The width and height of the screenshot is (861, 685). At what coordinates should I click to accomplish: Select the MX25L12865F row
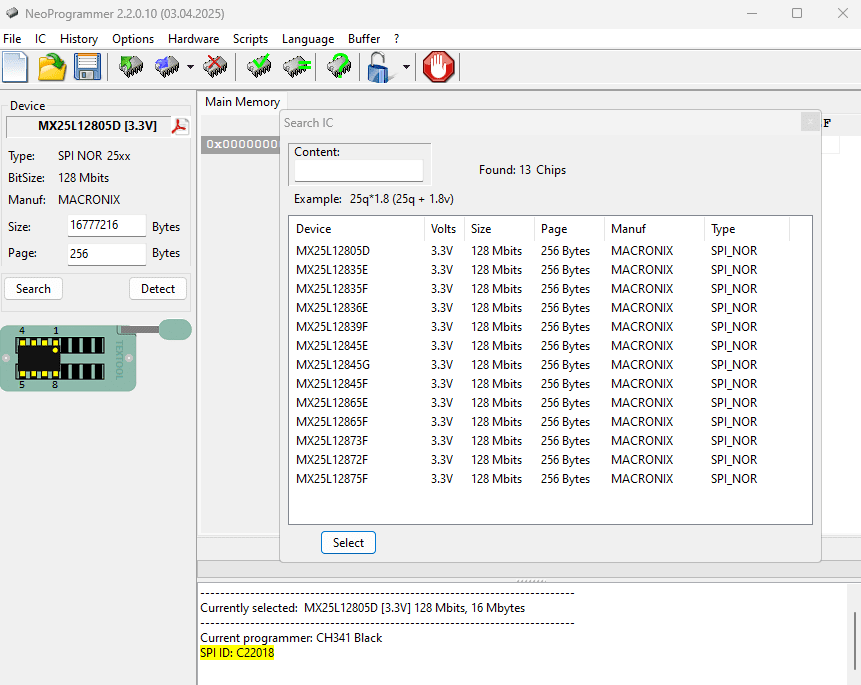550,422
